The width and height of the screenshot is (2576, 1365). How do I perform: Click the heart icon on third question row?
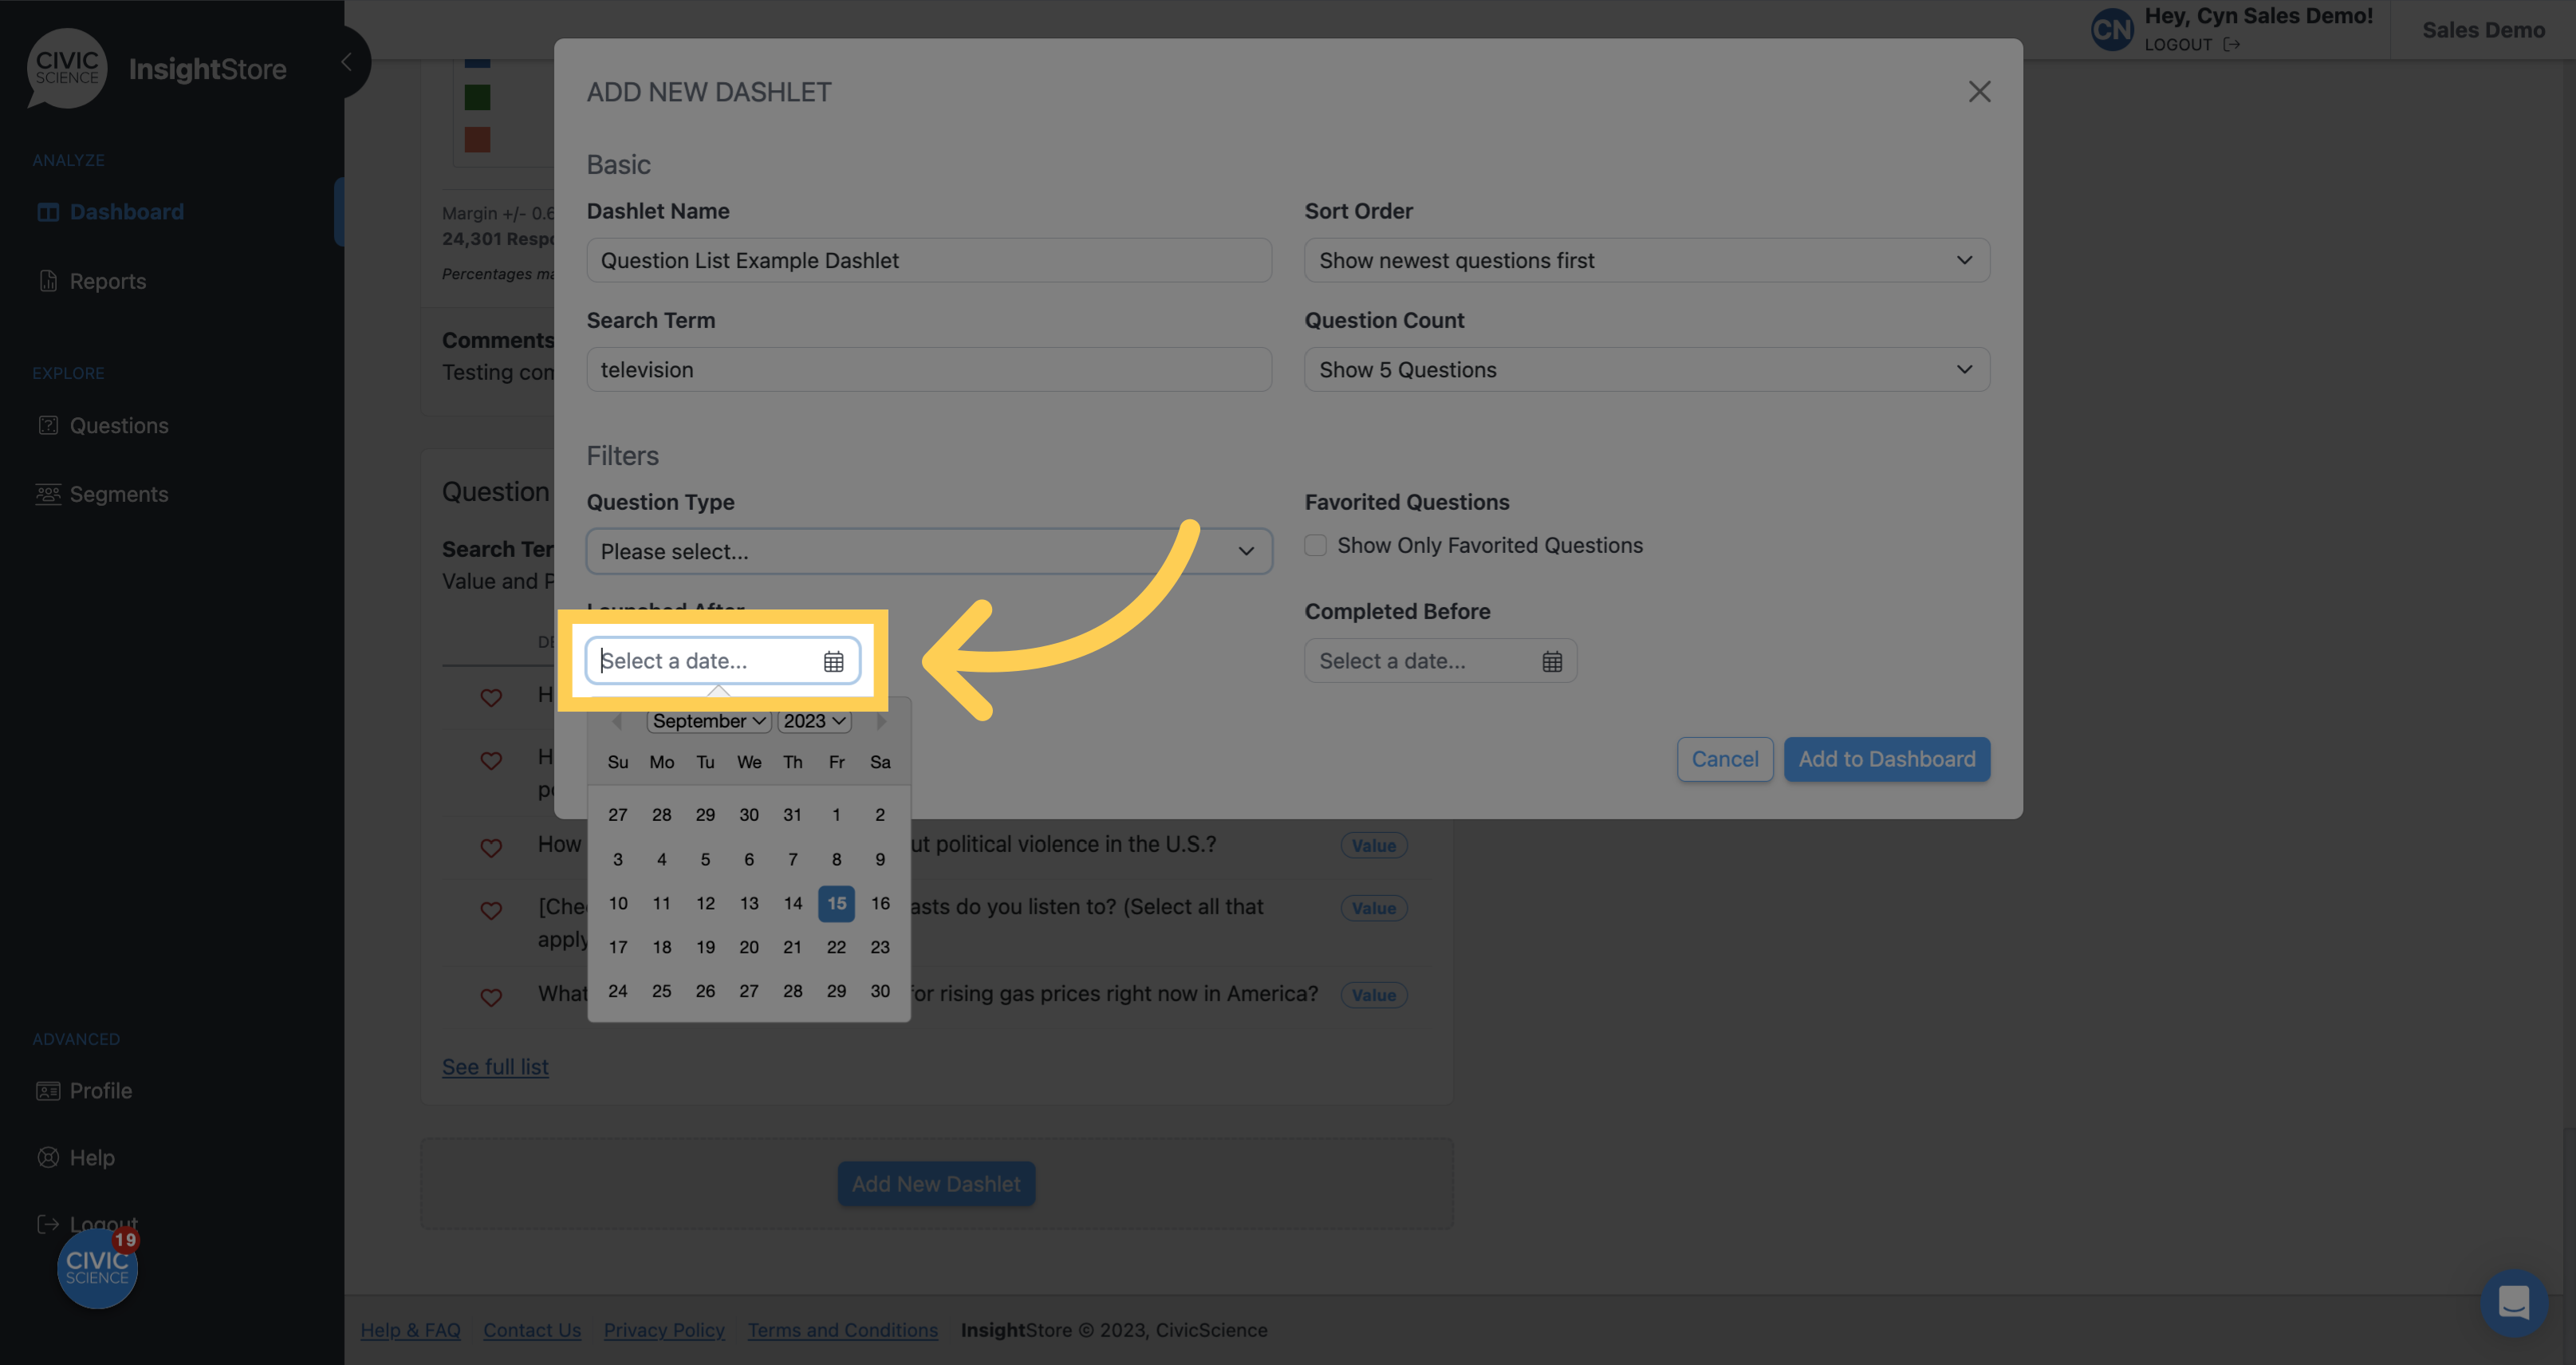[490, 843]
